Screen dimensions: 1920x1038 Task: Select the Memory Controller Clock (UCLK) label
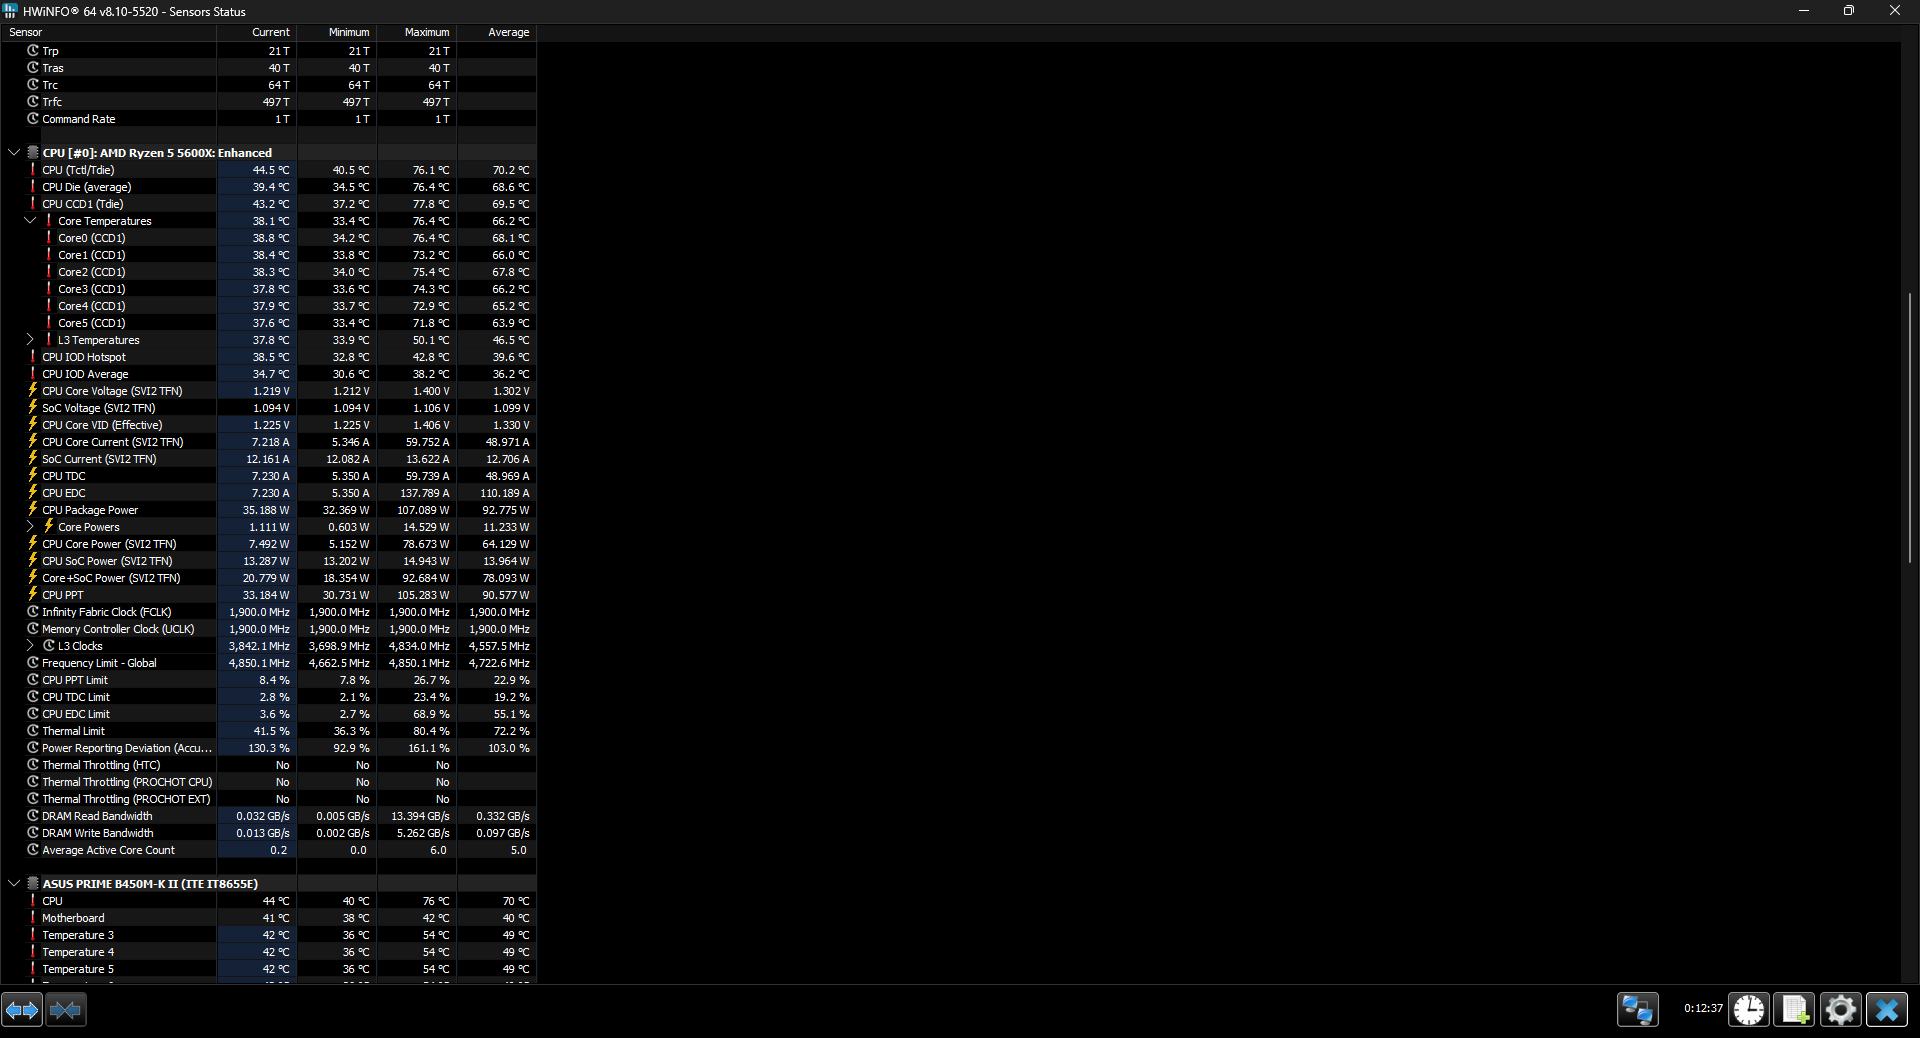[x=118, y=629]
